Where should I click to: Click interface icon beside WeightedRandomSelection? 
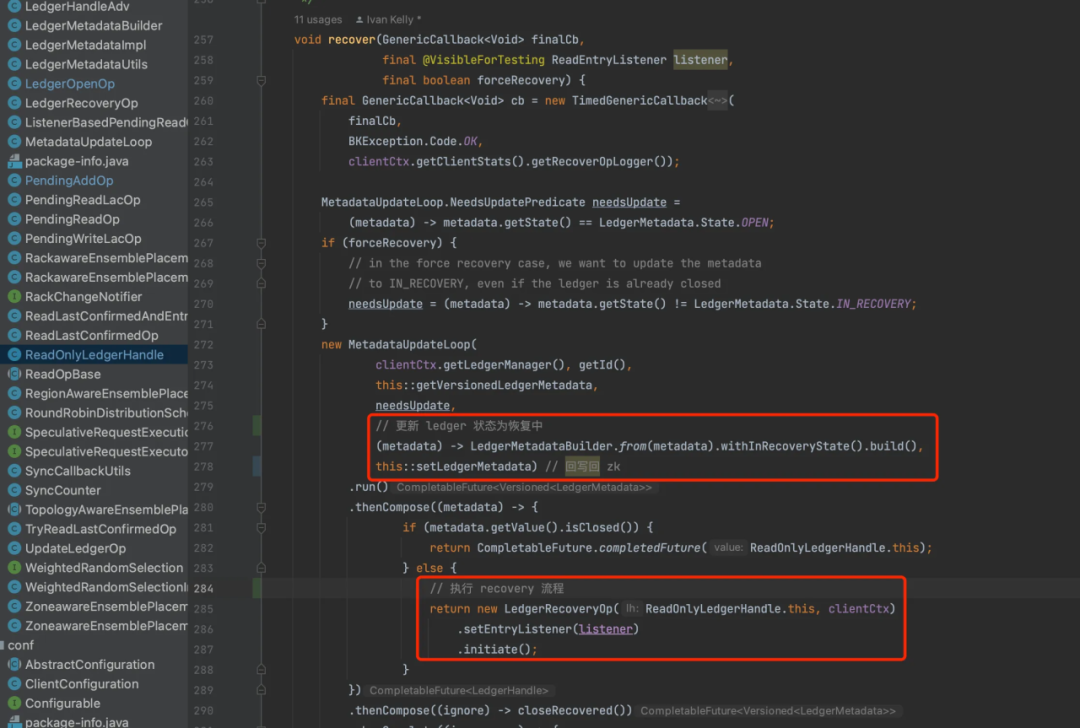[x=14, y=567]
